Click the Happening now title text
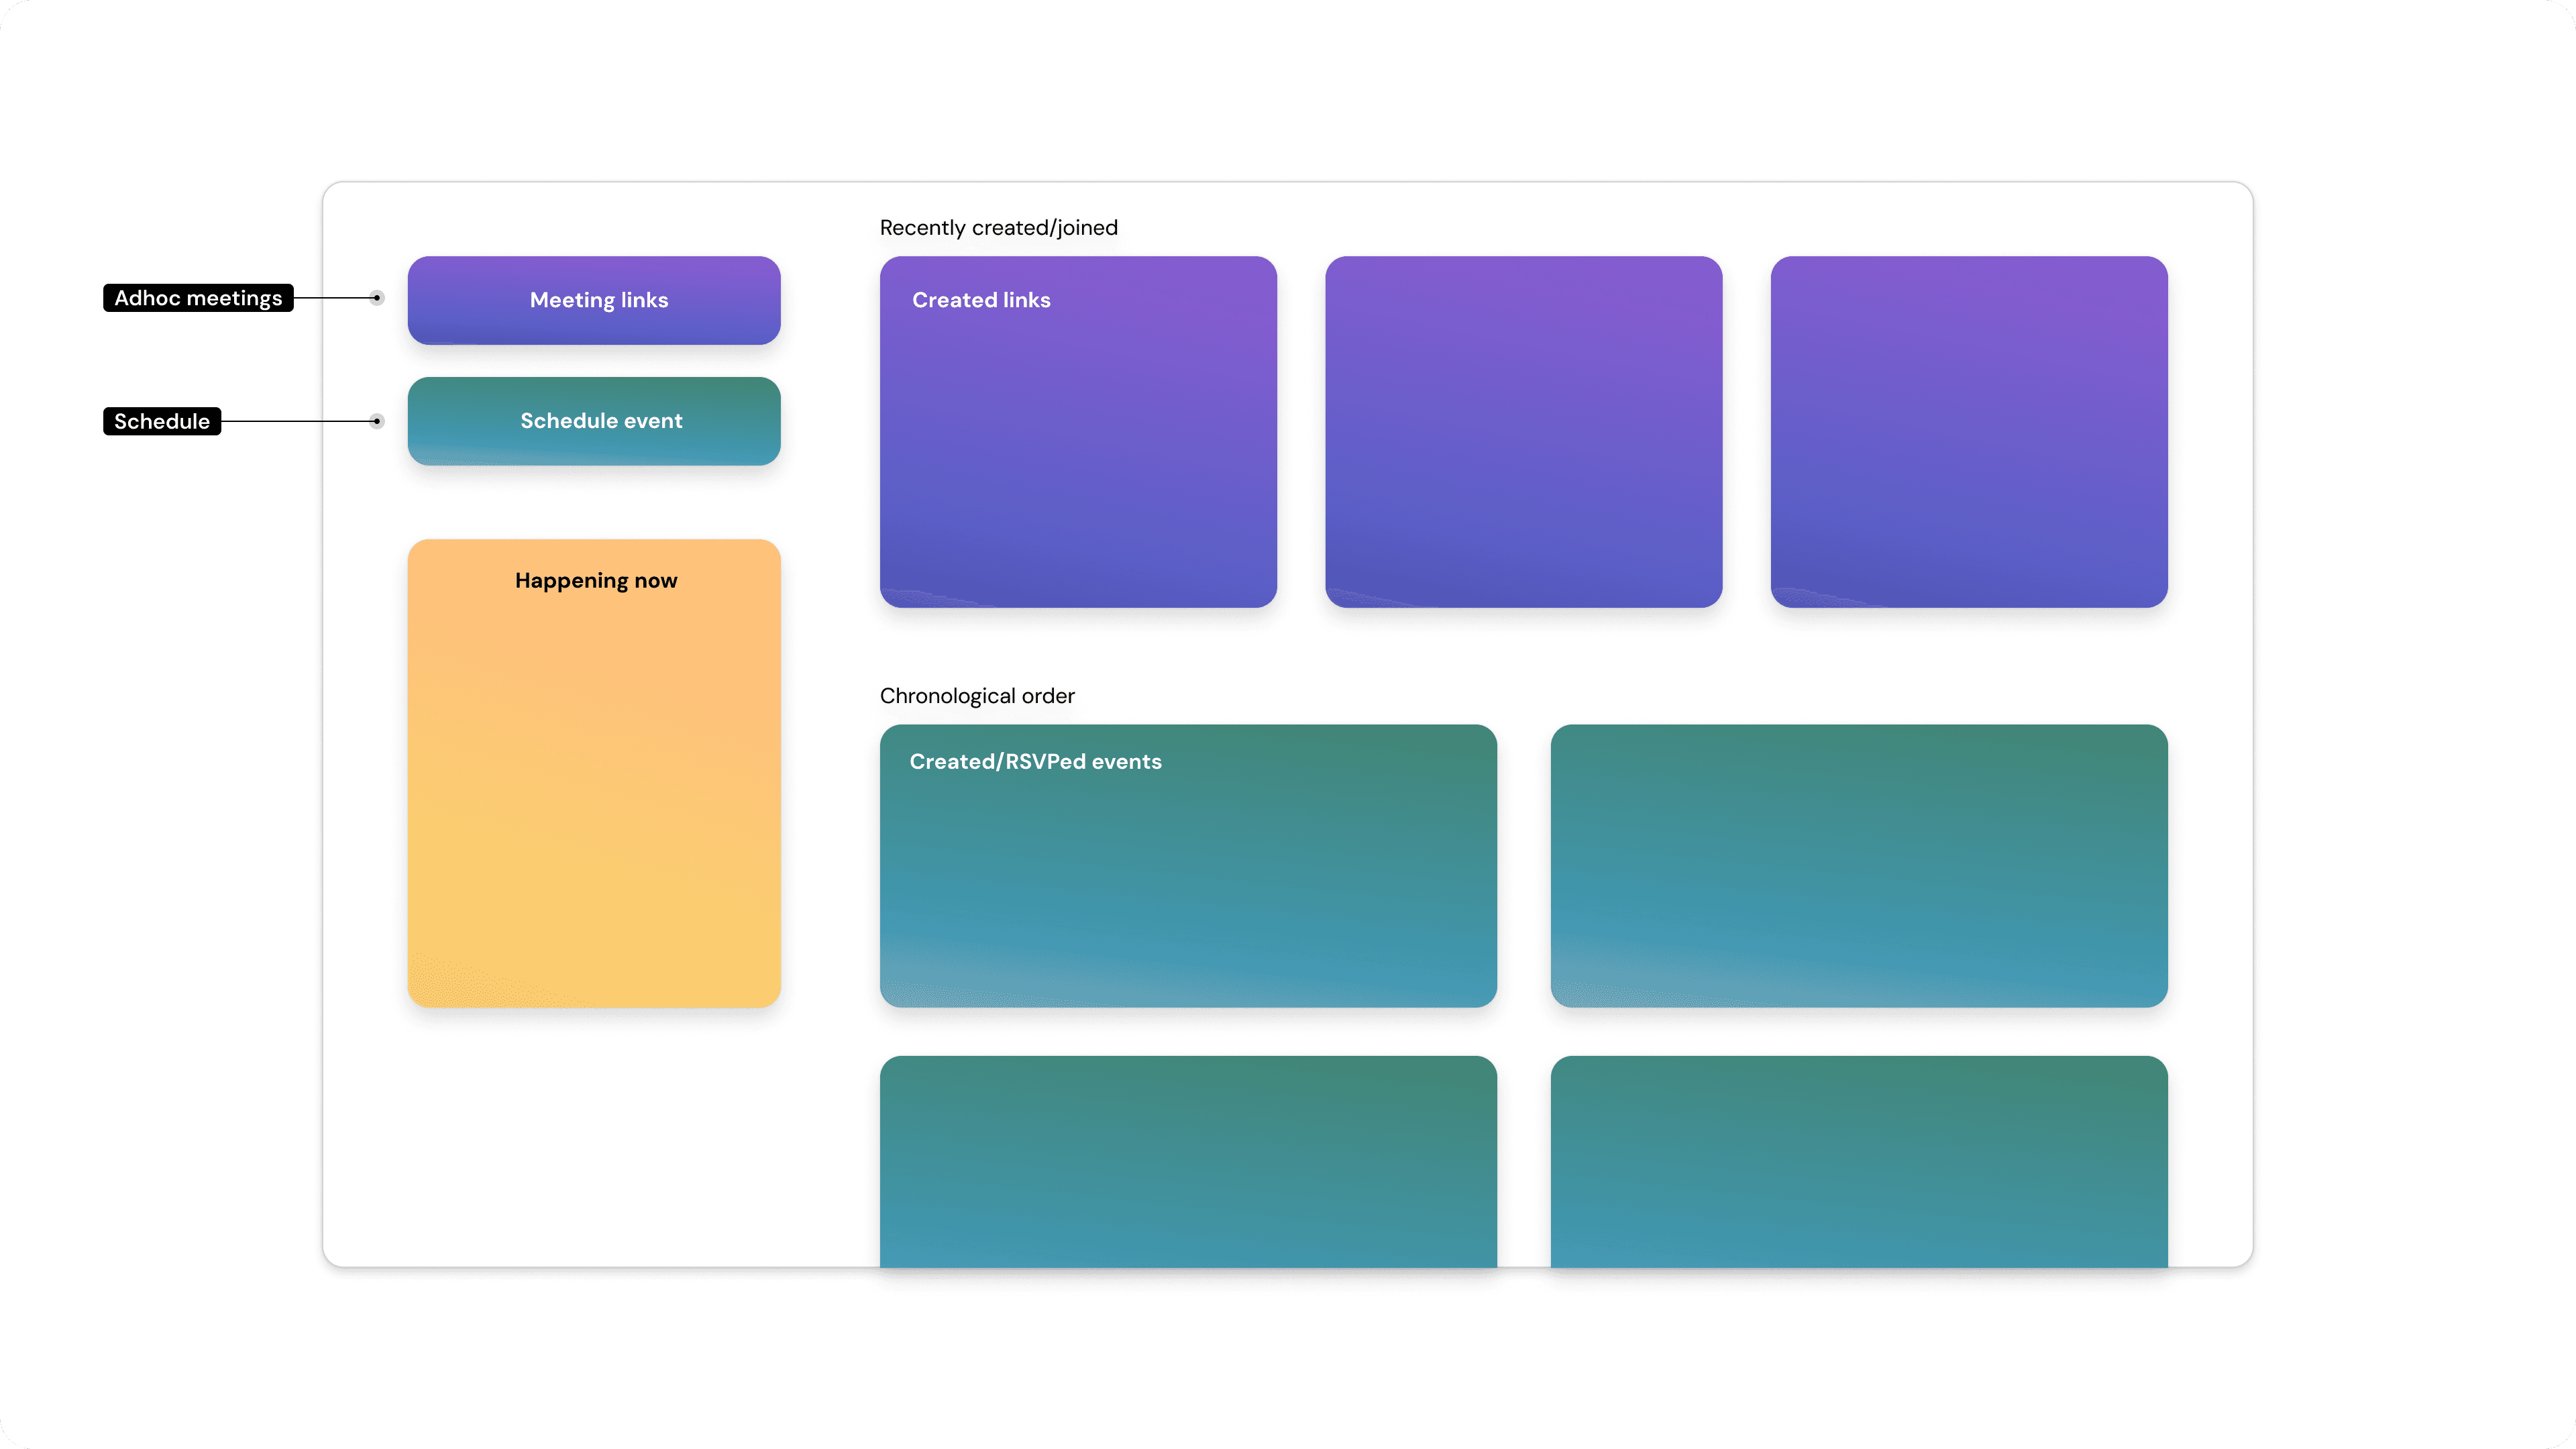 596,581
